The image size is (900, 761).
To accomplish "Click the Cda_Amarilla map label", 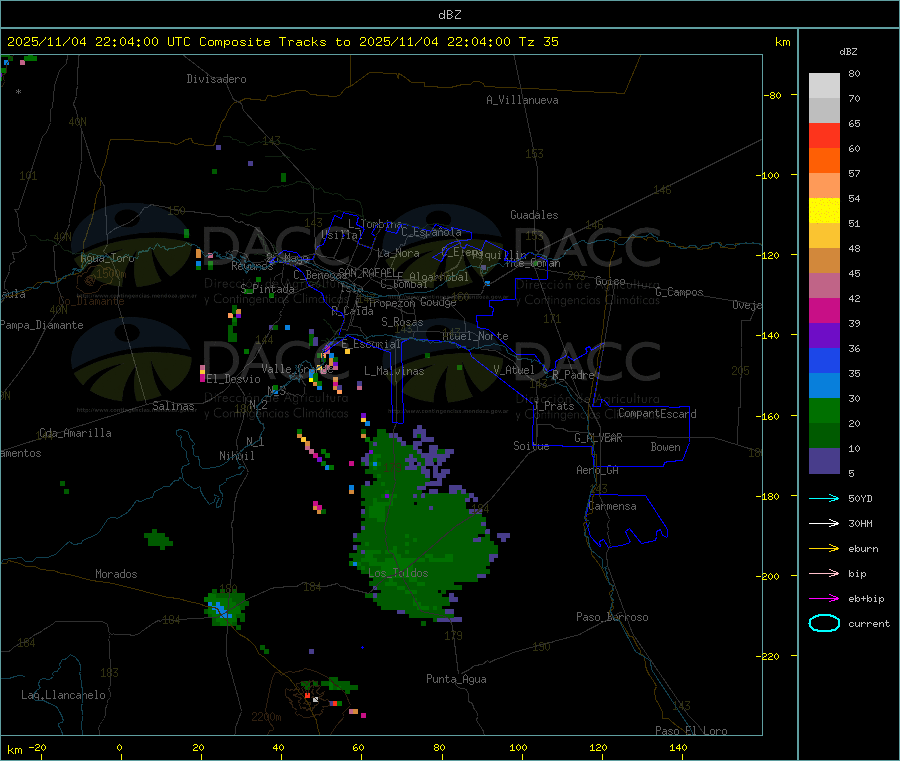I will click(75, 433).
